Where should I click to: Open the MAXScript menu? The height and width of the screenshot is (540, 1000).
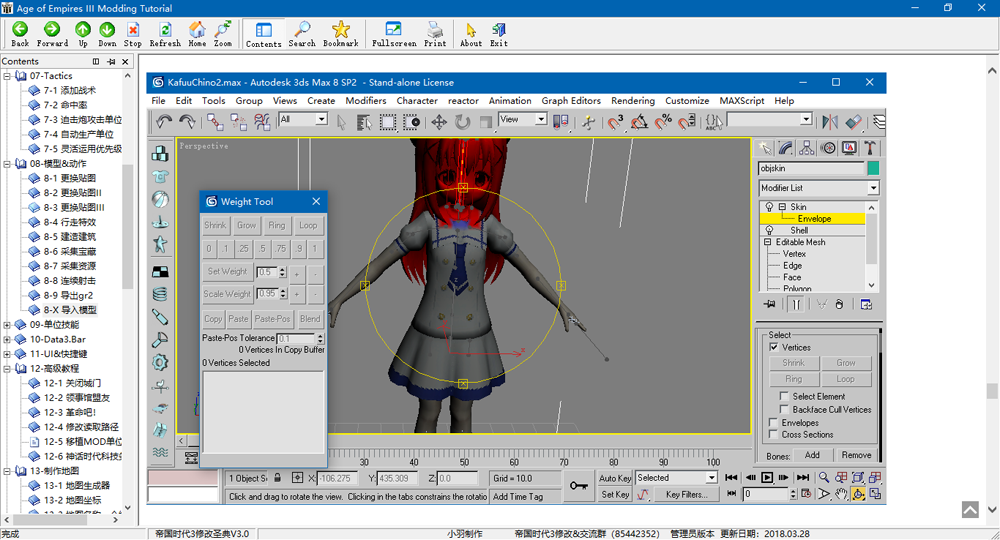click(742, 101)
